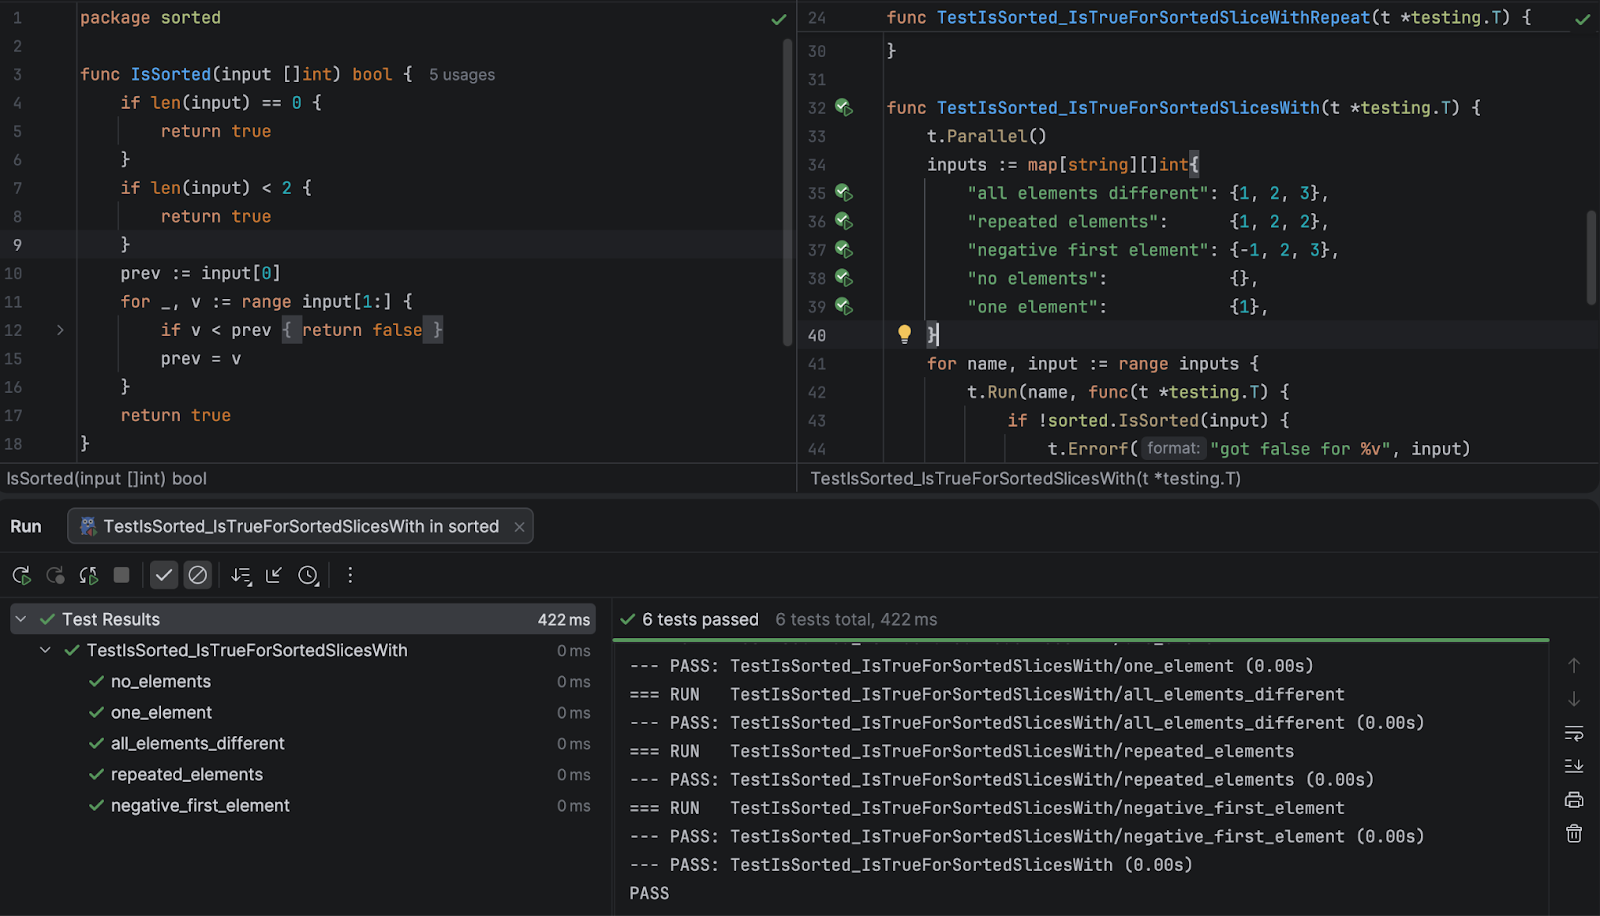Open test history clock icon
The image size is (1600, 916).
click(308, 575)
